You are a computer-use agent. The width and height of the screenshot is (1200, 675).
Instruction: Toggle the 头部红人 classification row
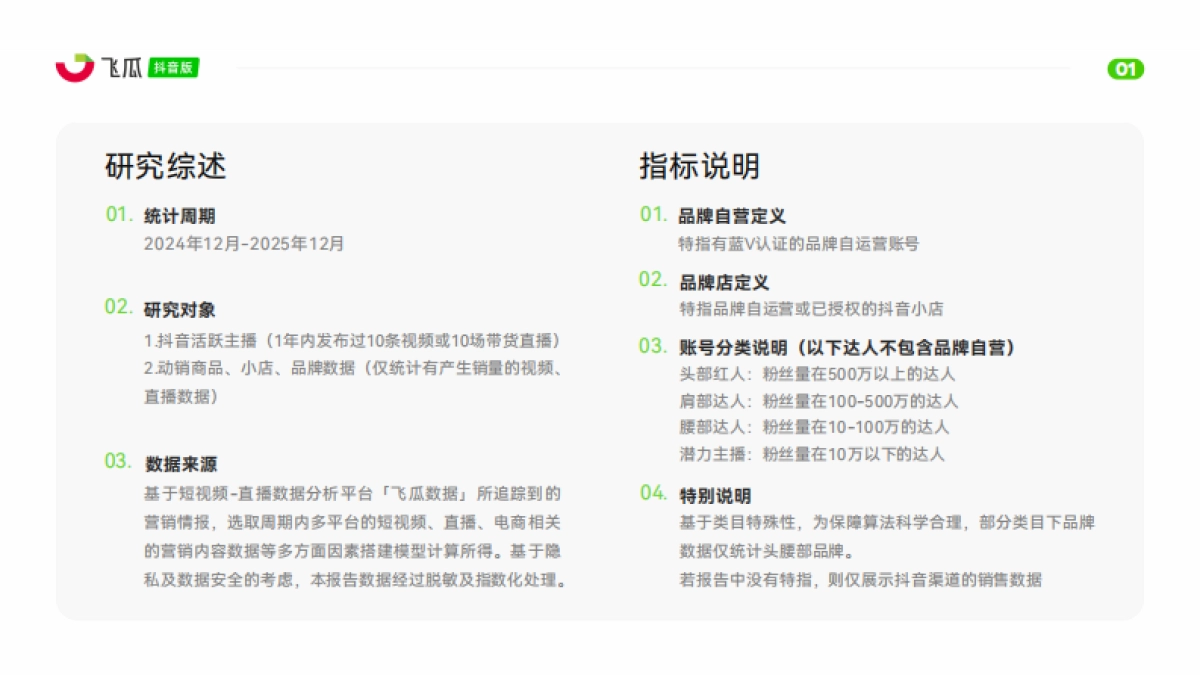point(816,375)
